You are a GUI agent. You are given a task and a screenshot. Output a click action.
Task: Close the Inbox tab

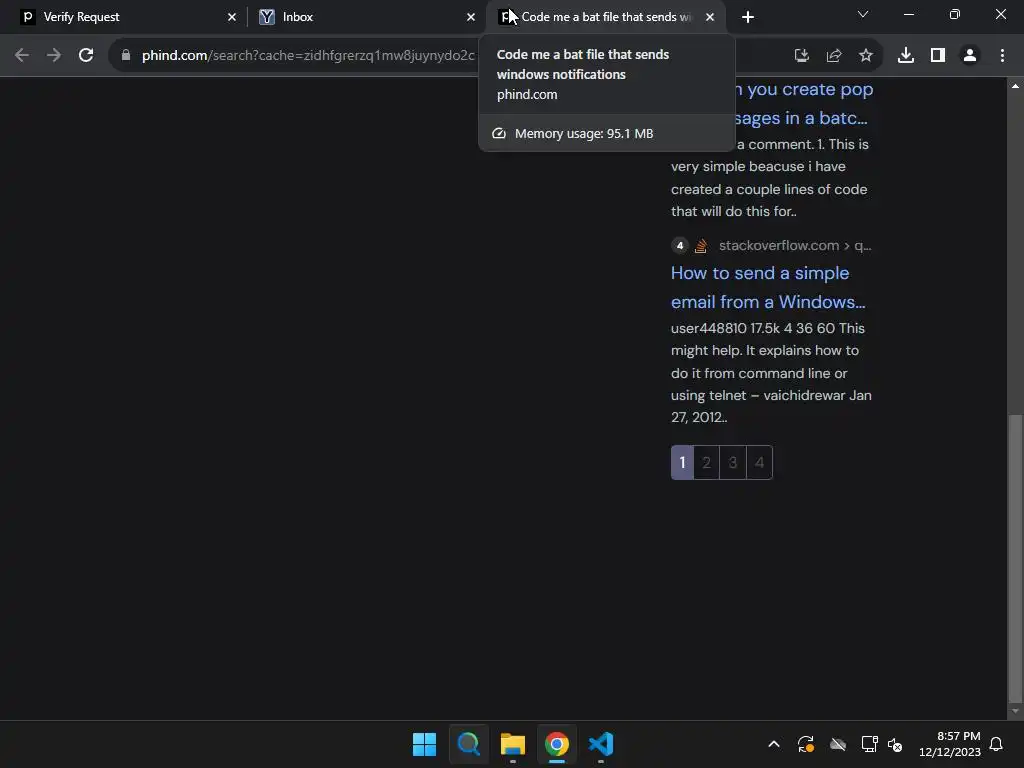(471, 17)
